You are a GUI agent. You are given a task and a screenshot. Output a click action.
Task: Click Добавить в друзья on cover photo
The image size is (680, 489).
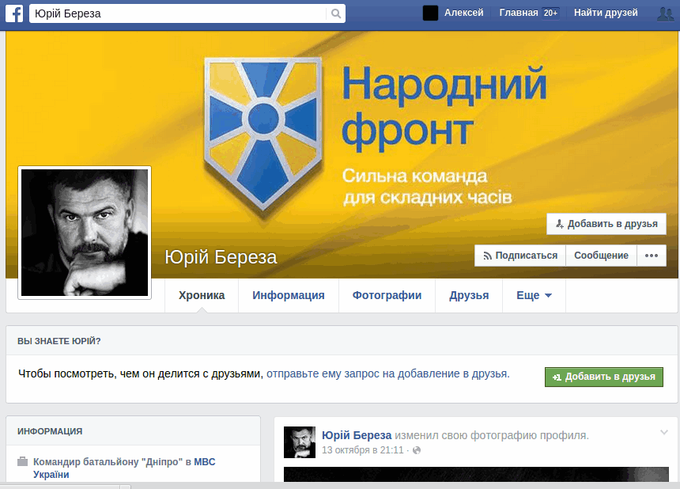pyautogui.click(x=606, y=224)
